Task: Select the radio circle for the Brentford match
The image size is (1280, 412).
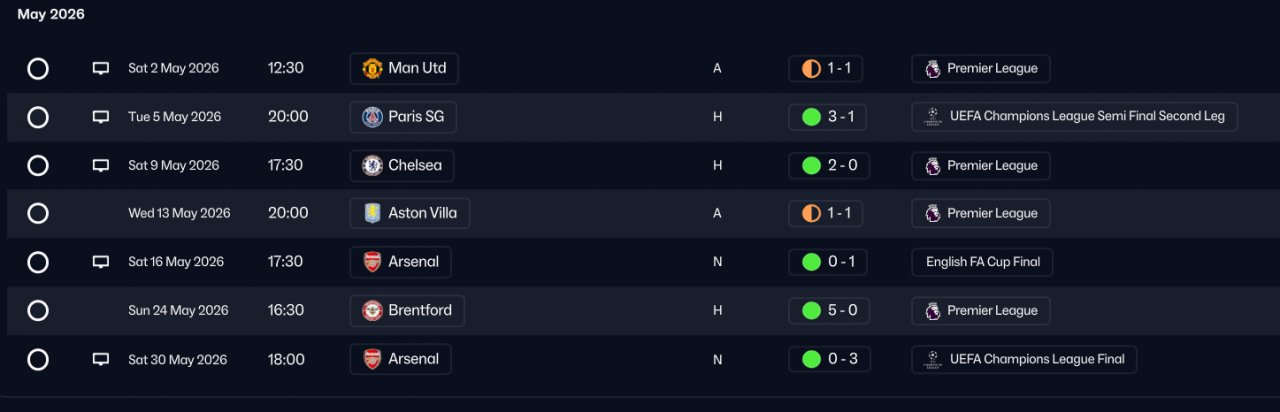Action: click(x=38, y=311)
